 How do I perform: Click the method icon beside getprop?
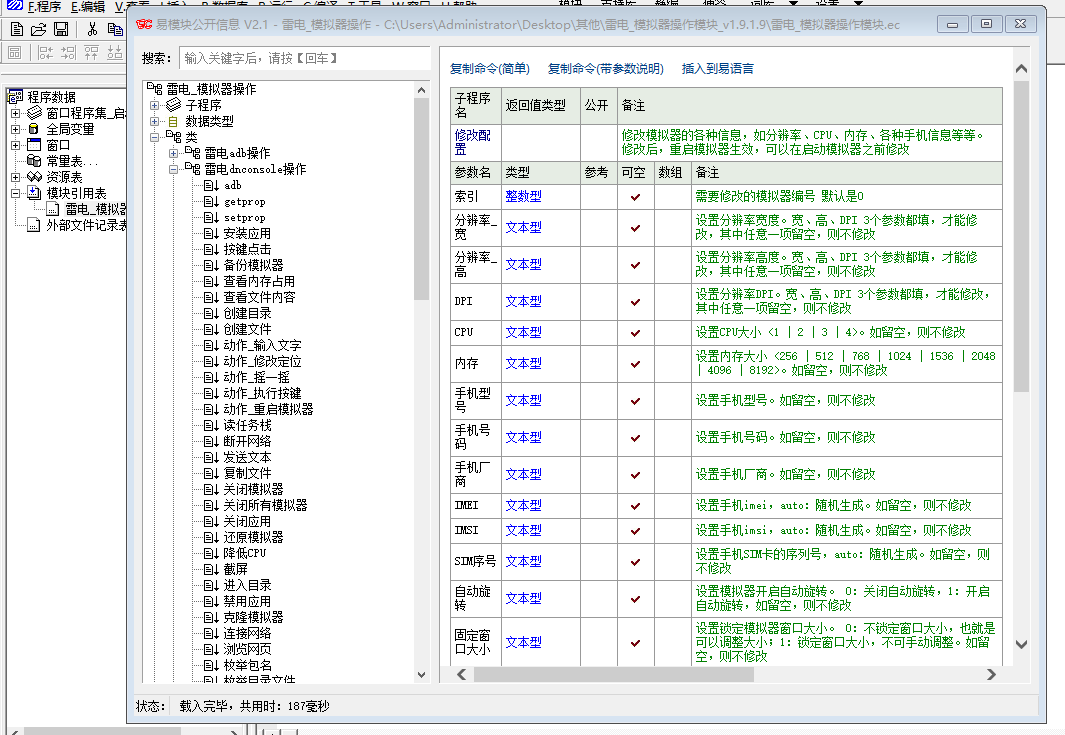(211, 201)
